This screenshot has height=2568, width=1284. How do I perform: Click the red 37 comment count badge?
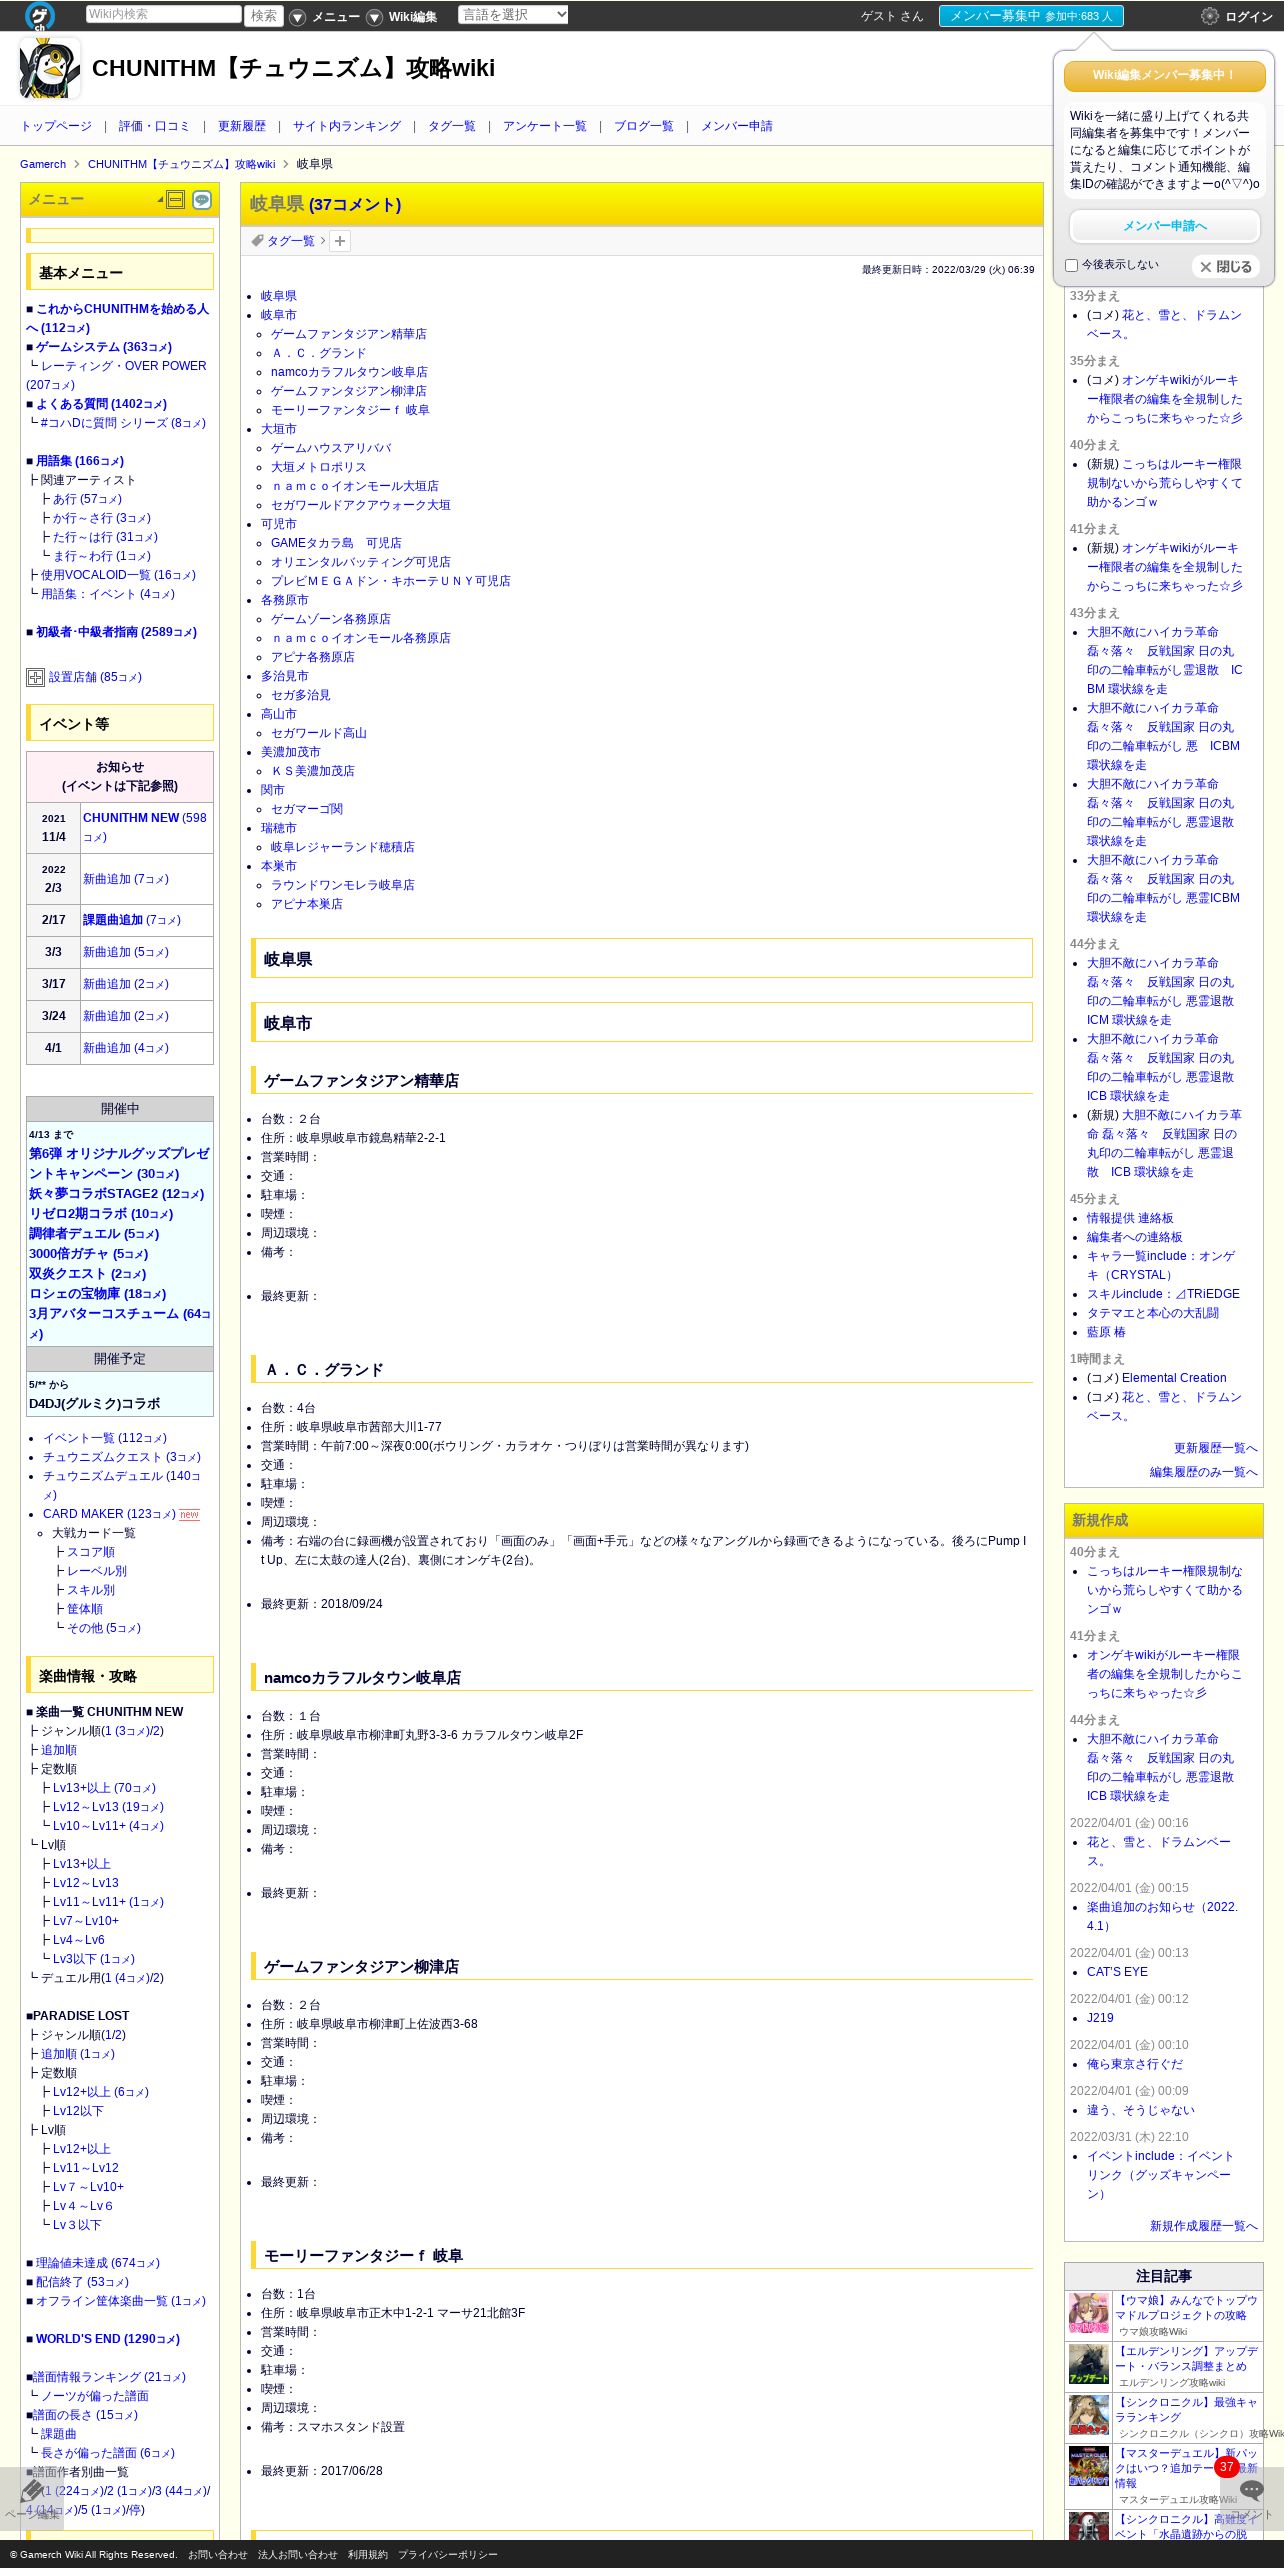[x=1227, y=2467]
